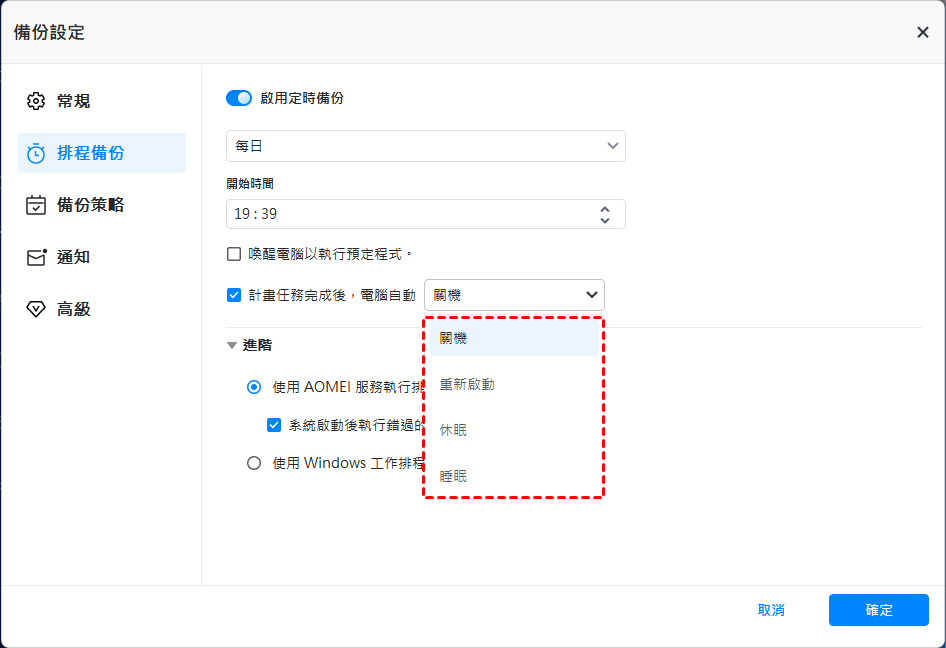
Task: Click the clock icon for 排程備份
Action: tap(36, 153)
